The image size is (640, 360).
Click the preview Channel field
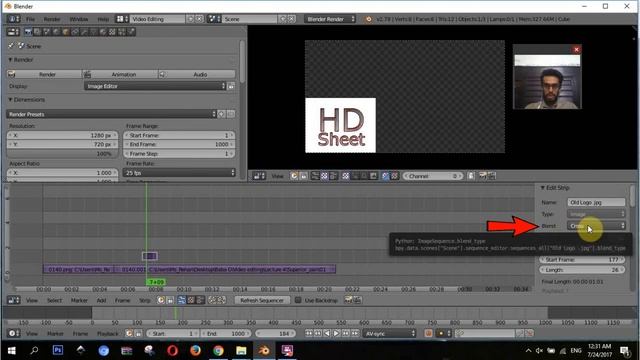(433, 176)
